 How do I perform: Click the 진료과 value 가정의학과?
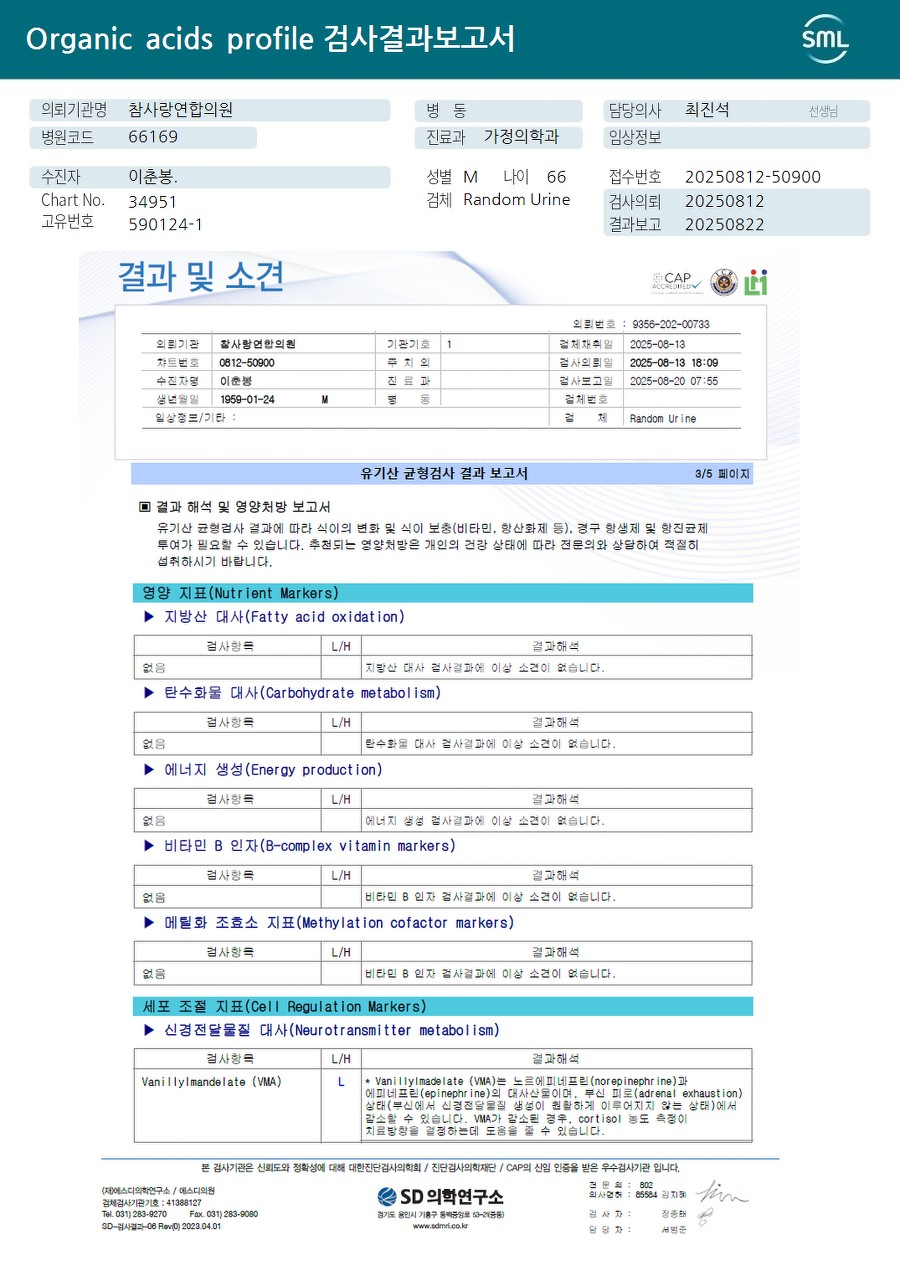point(521,137)
